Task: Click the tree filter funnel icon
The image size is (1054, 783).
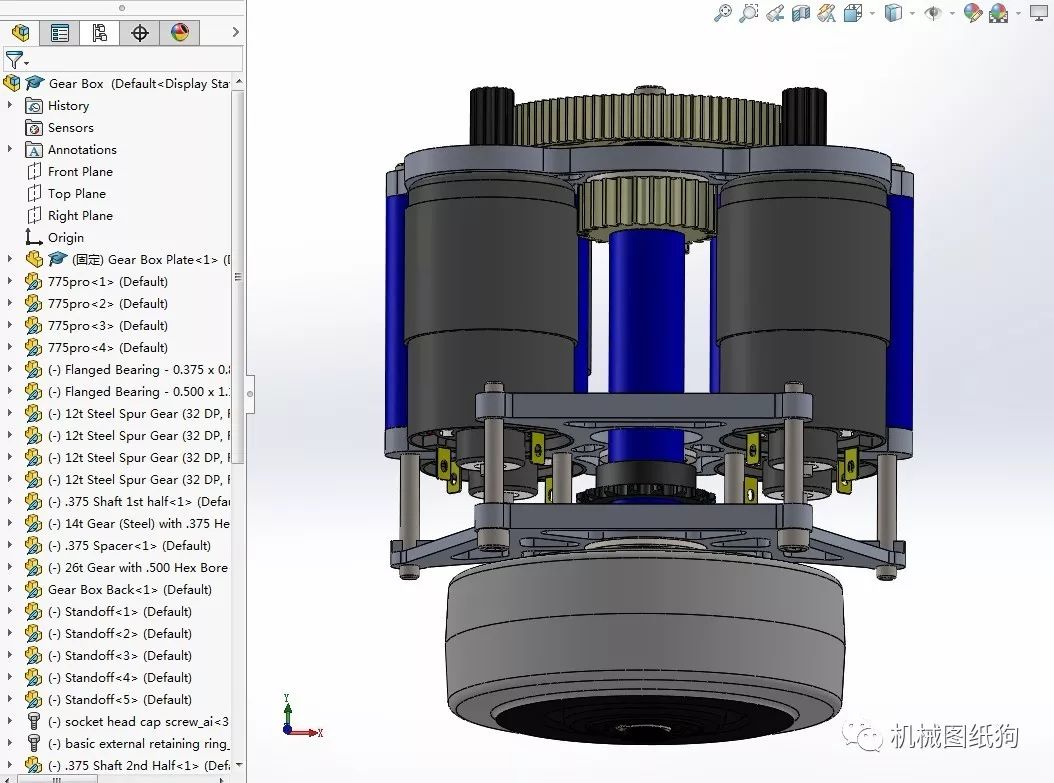Action: point(15,60)
